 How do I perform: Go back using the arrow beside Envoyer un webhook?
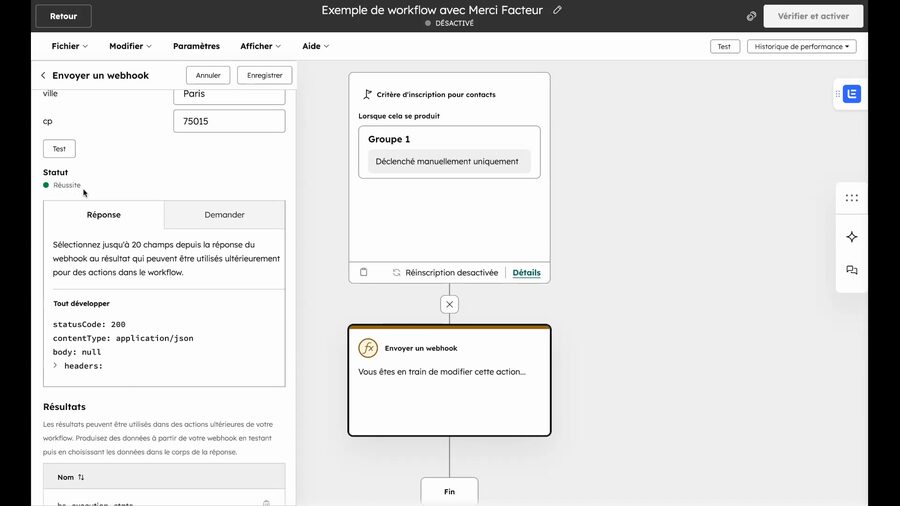[43, 75]
